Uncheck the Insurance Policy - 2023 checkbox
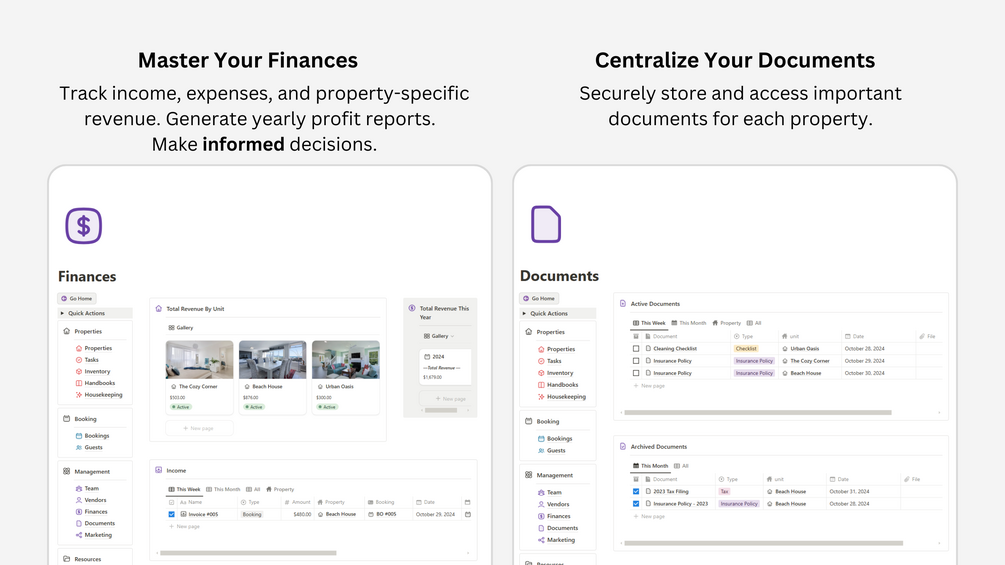 click(636, 504)
